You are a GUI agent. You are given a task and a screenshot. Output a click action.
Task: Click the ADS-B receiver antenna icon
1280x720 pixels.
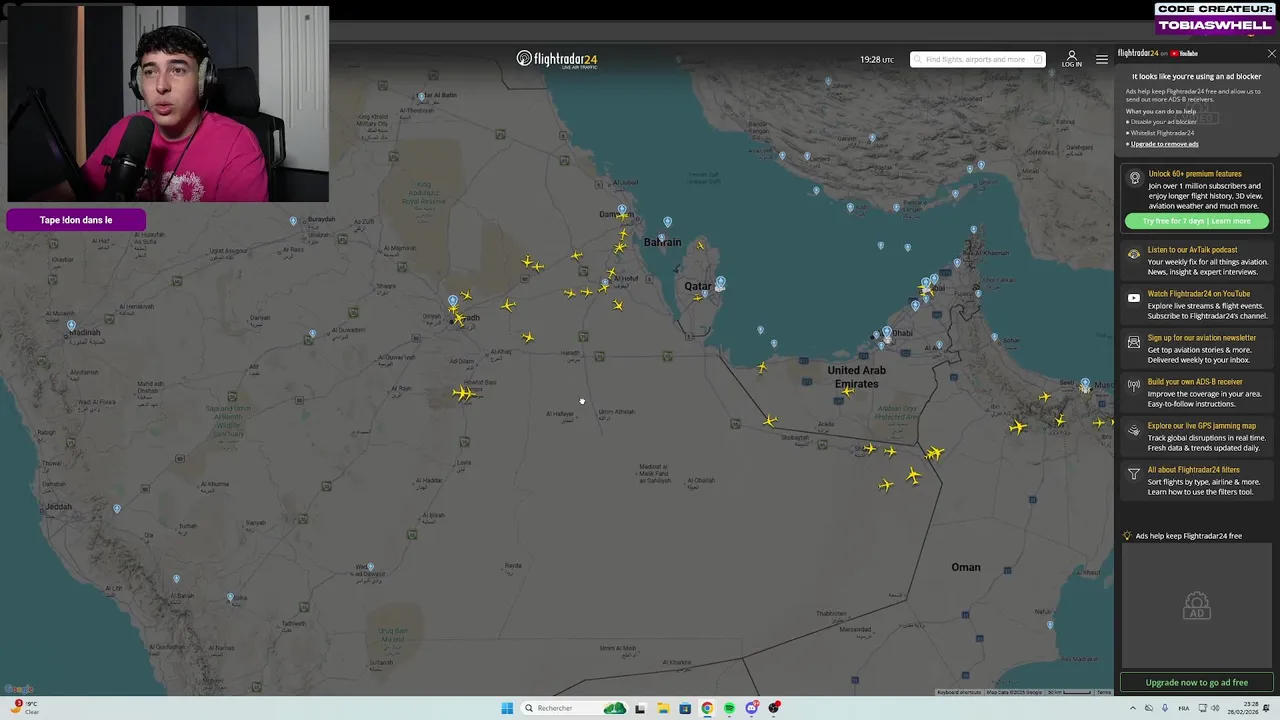[1133, 385]
